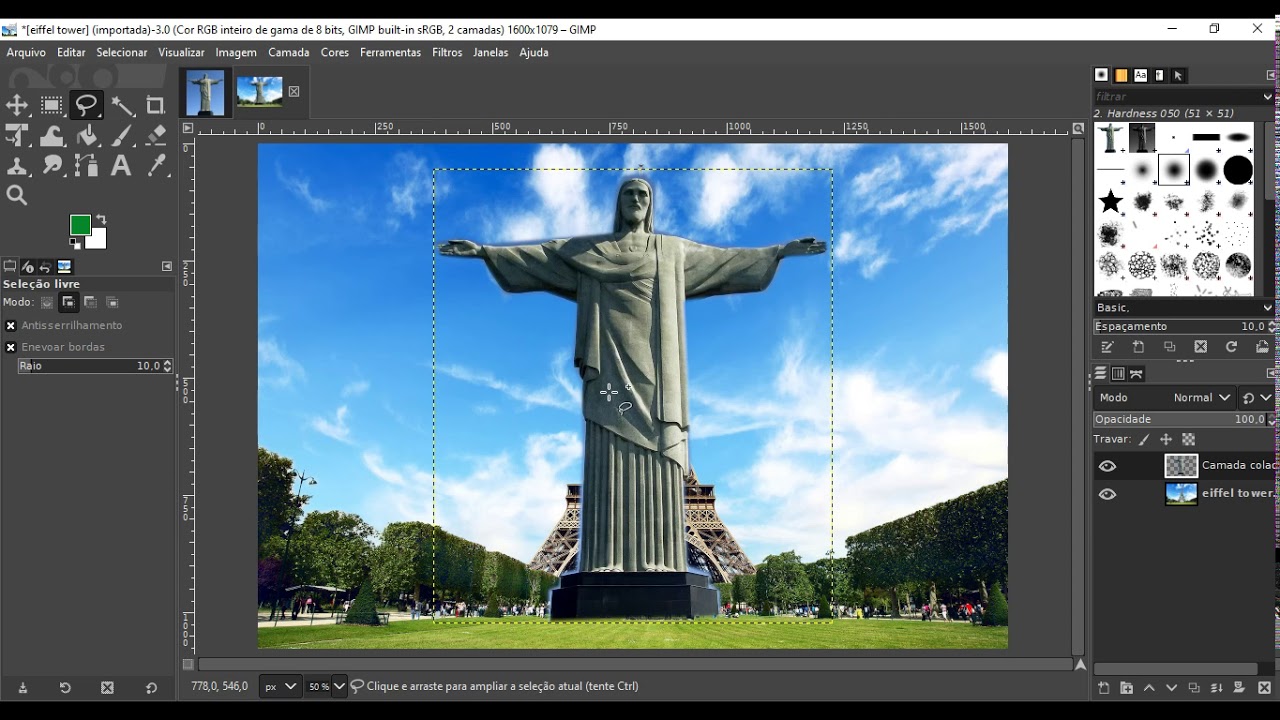
Task: Refresh the brushes list
Action: [1232, 347]
